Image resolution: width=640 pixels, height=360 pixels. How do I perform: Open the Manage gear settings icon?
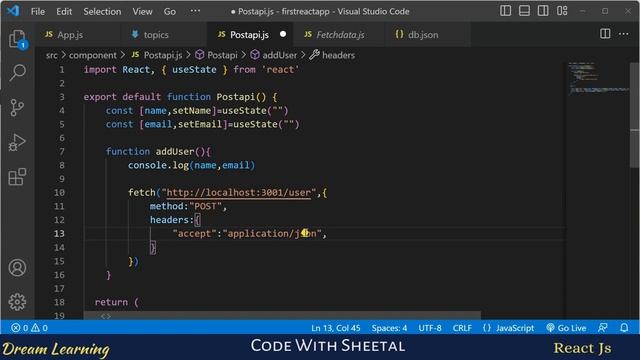point(17,302)
